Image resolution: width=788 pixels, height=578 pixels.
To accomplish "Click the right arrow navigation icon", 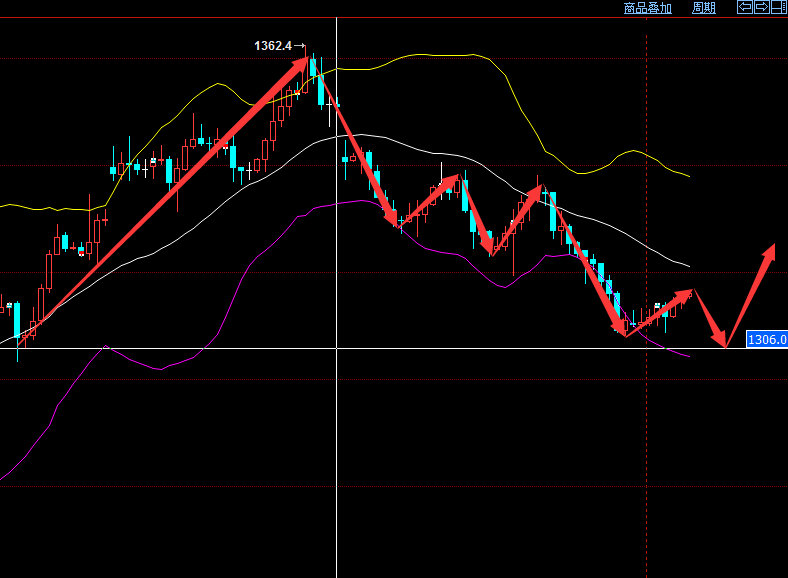I will pos(761,8).
